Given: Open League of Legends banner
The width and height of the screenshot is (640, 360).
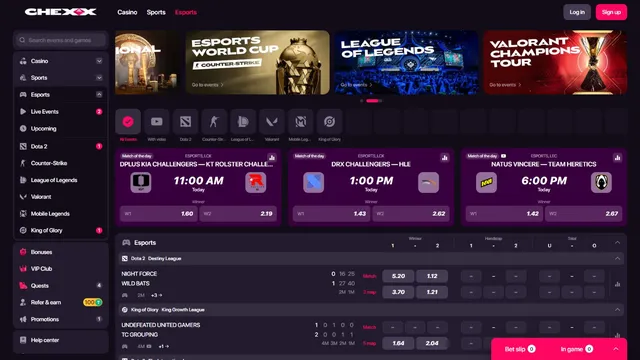Looking at the screenshot, I should (x=407, y=62).
